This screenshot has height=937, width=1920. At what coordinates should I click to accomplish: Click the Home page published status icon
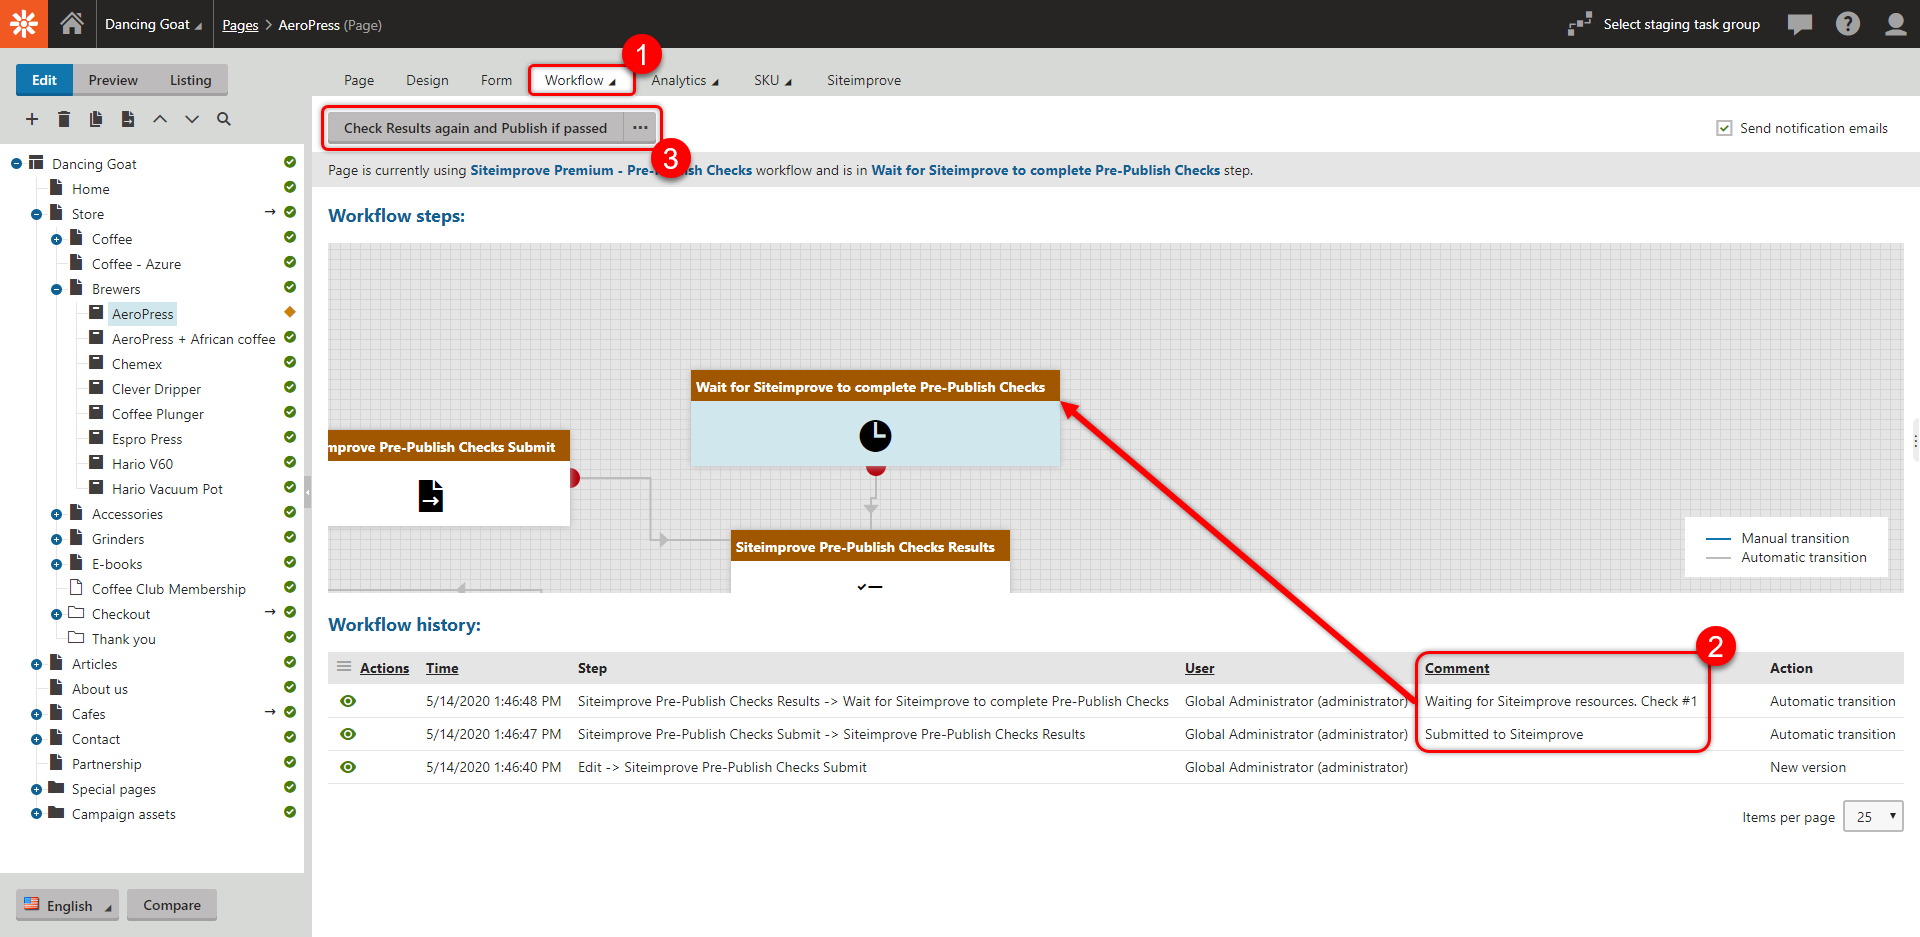click(x=290, y=188)
